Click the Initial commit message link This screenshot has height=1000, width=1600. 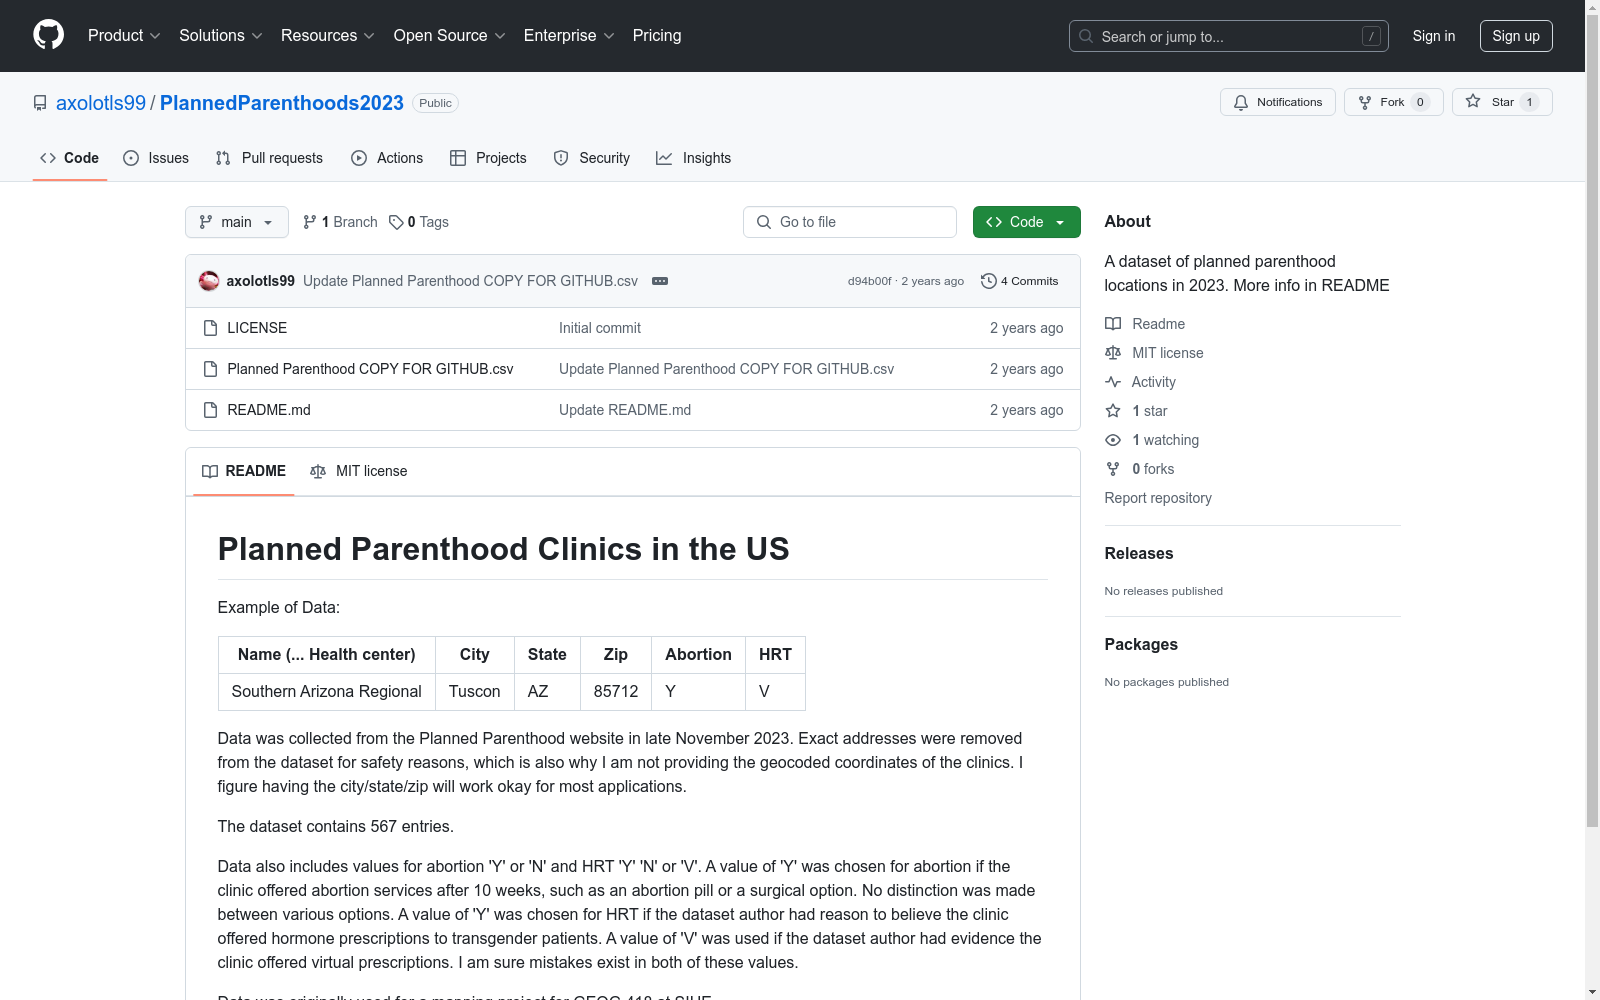(x=600, y=328)
